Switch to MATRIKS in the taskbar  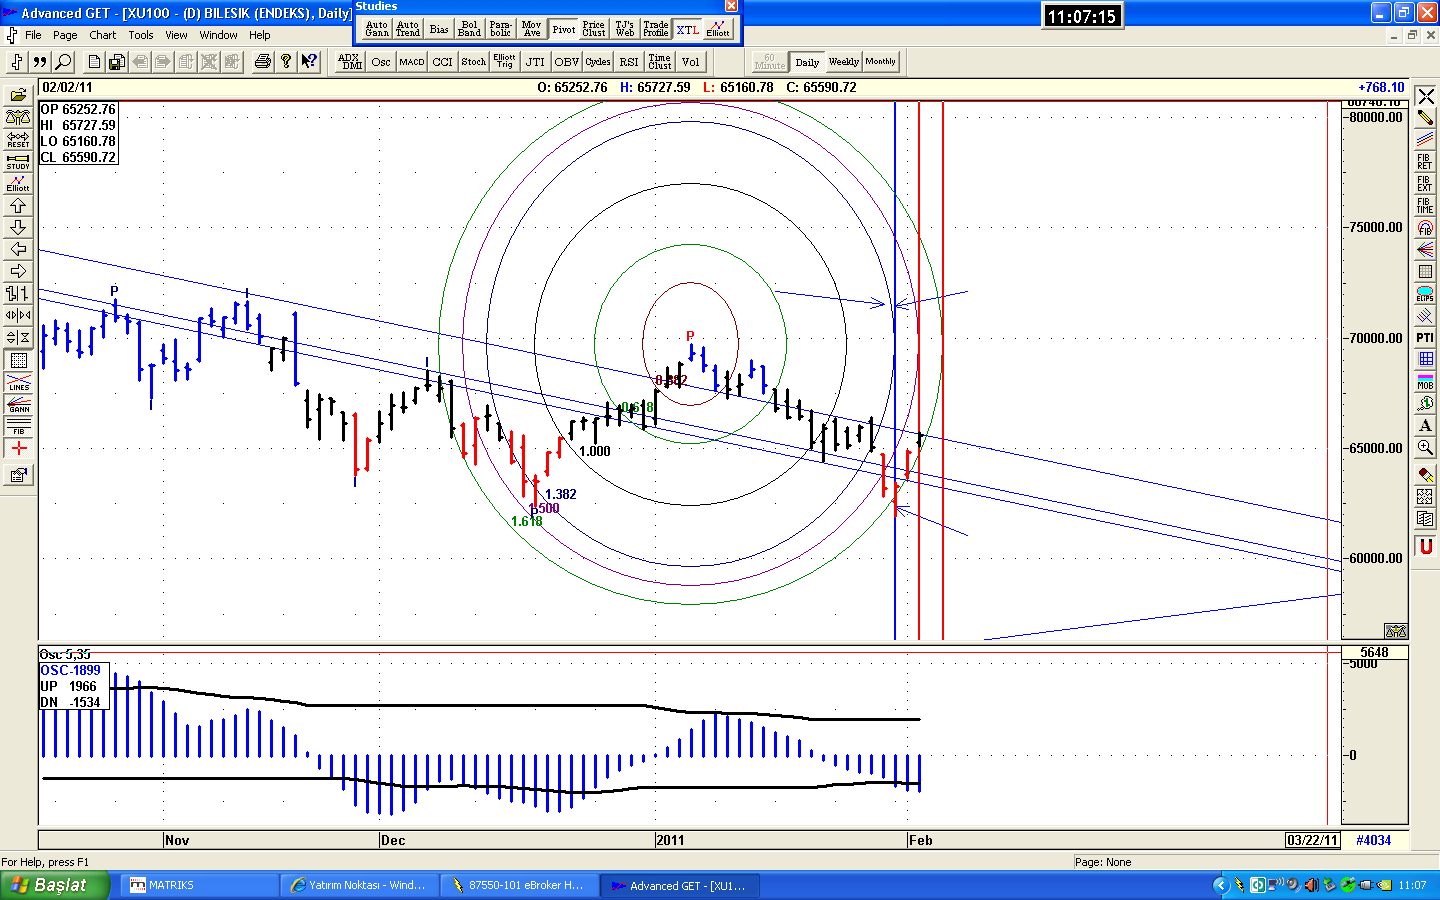click(198, 885)
